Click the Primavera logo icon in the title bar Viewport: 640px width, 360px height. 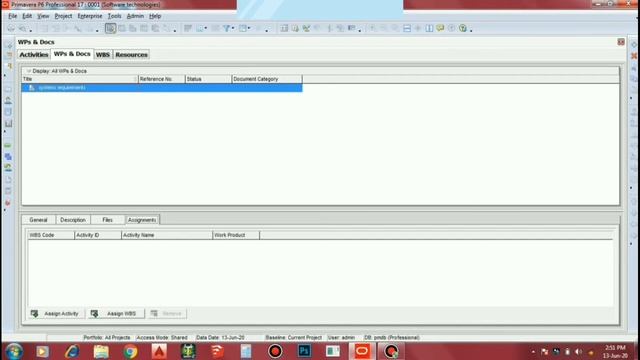5,4
